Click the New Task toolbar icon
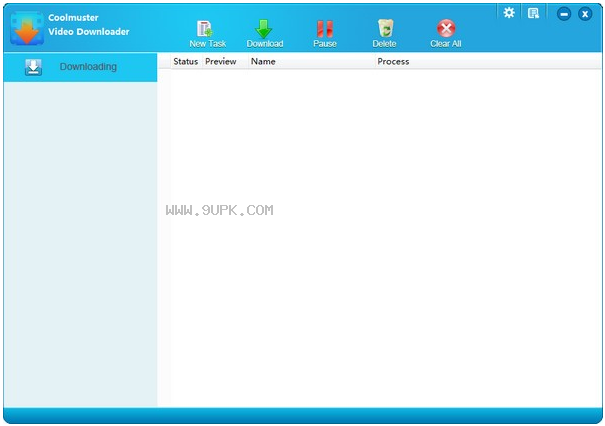Viewport: 605px width, 426px height. tap(204, 29)
